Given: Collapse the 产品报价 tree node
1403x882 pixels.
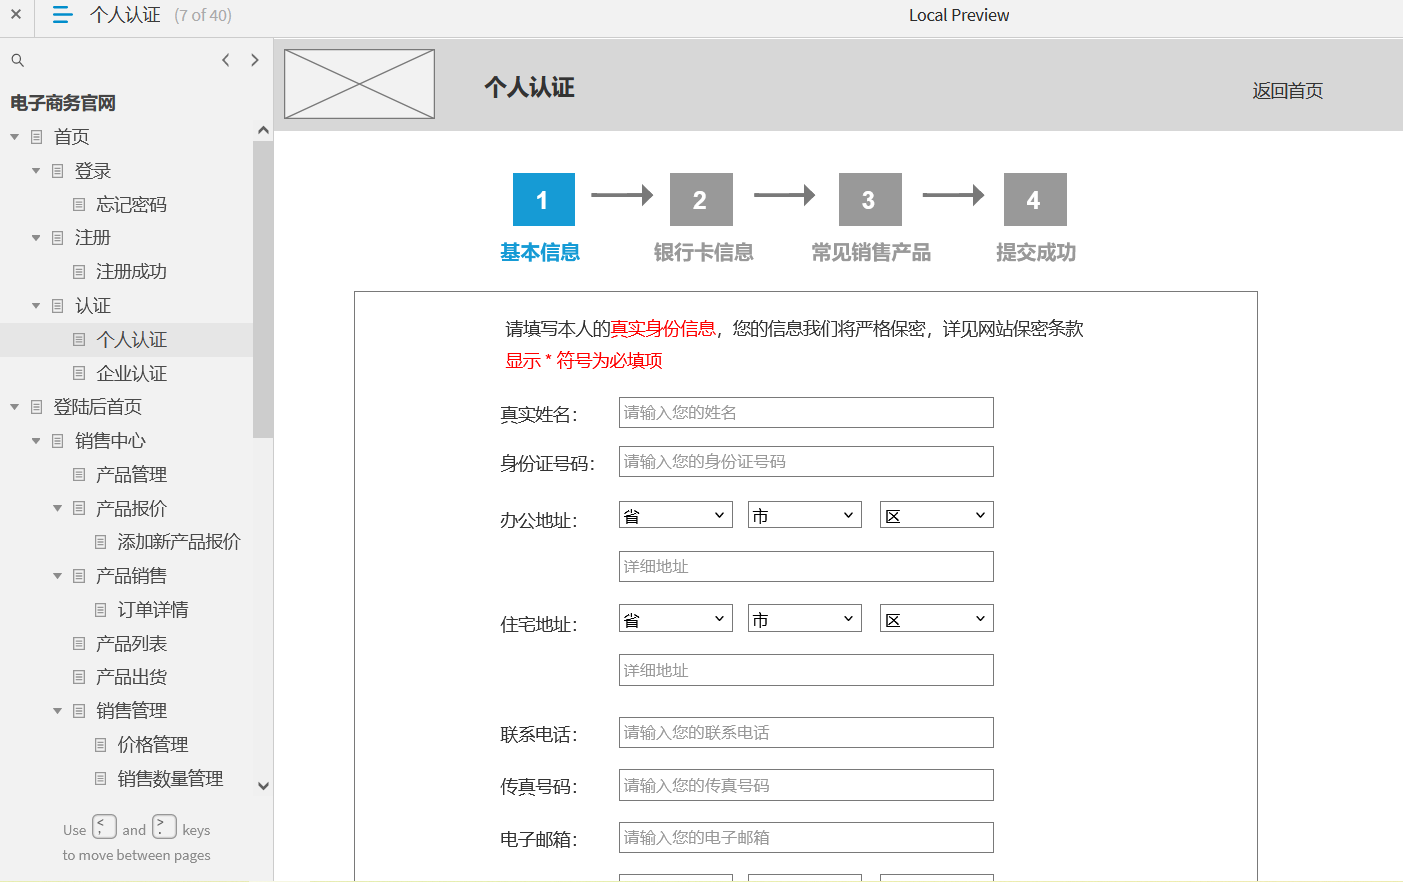Looking at the screenshot, I should (57, 509).
